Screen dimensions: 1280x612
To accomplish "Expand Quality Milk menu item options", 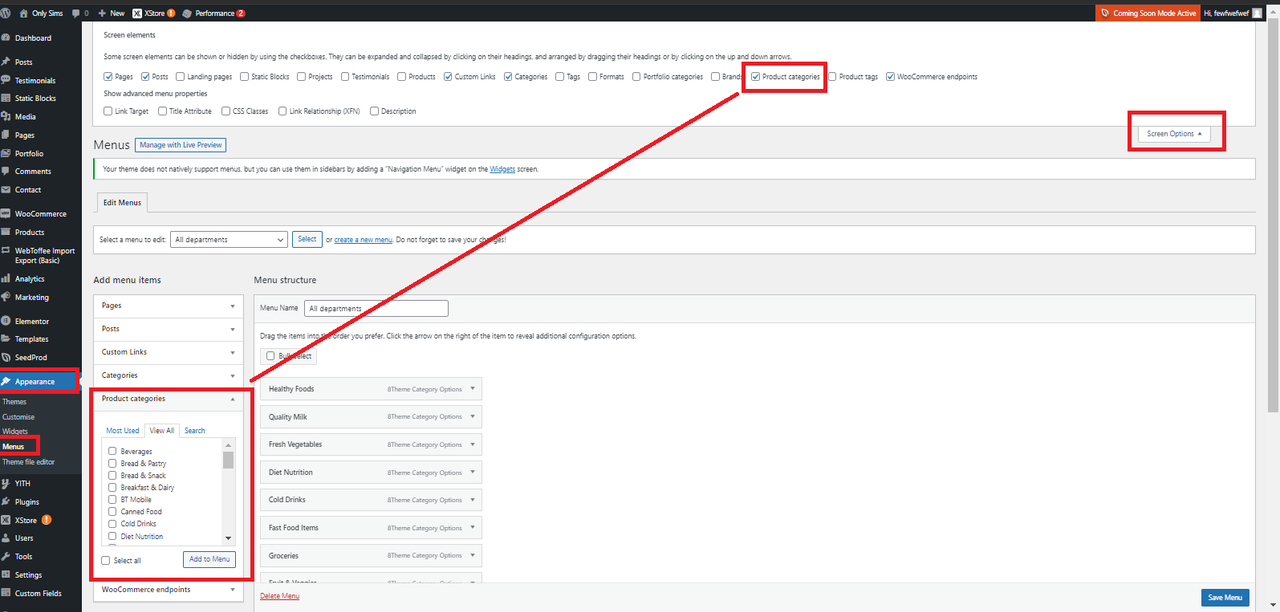I will pos(473,417).
